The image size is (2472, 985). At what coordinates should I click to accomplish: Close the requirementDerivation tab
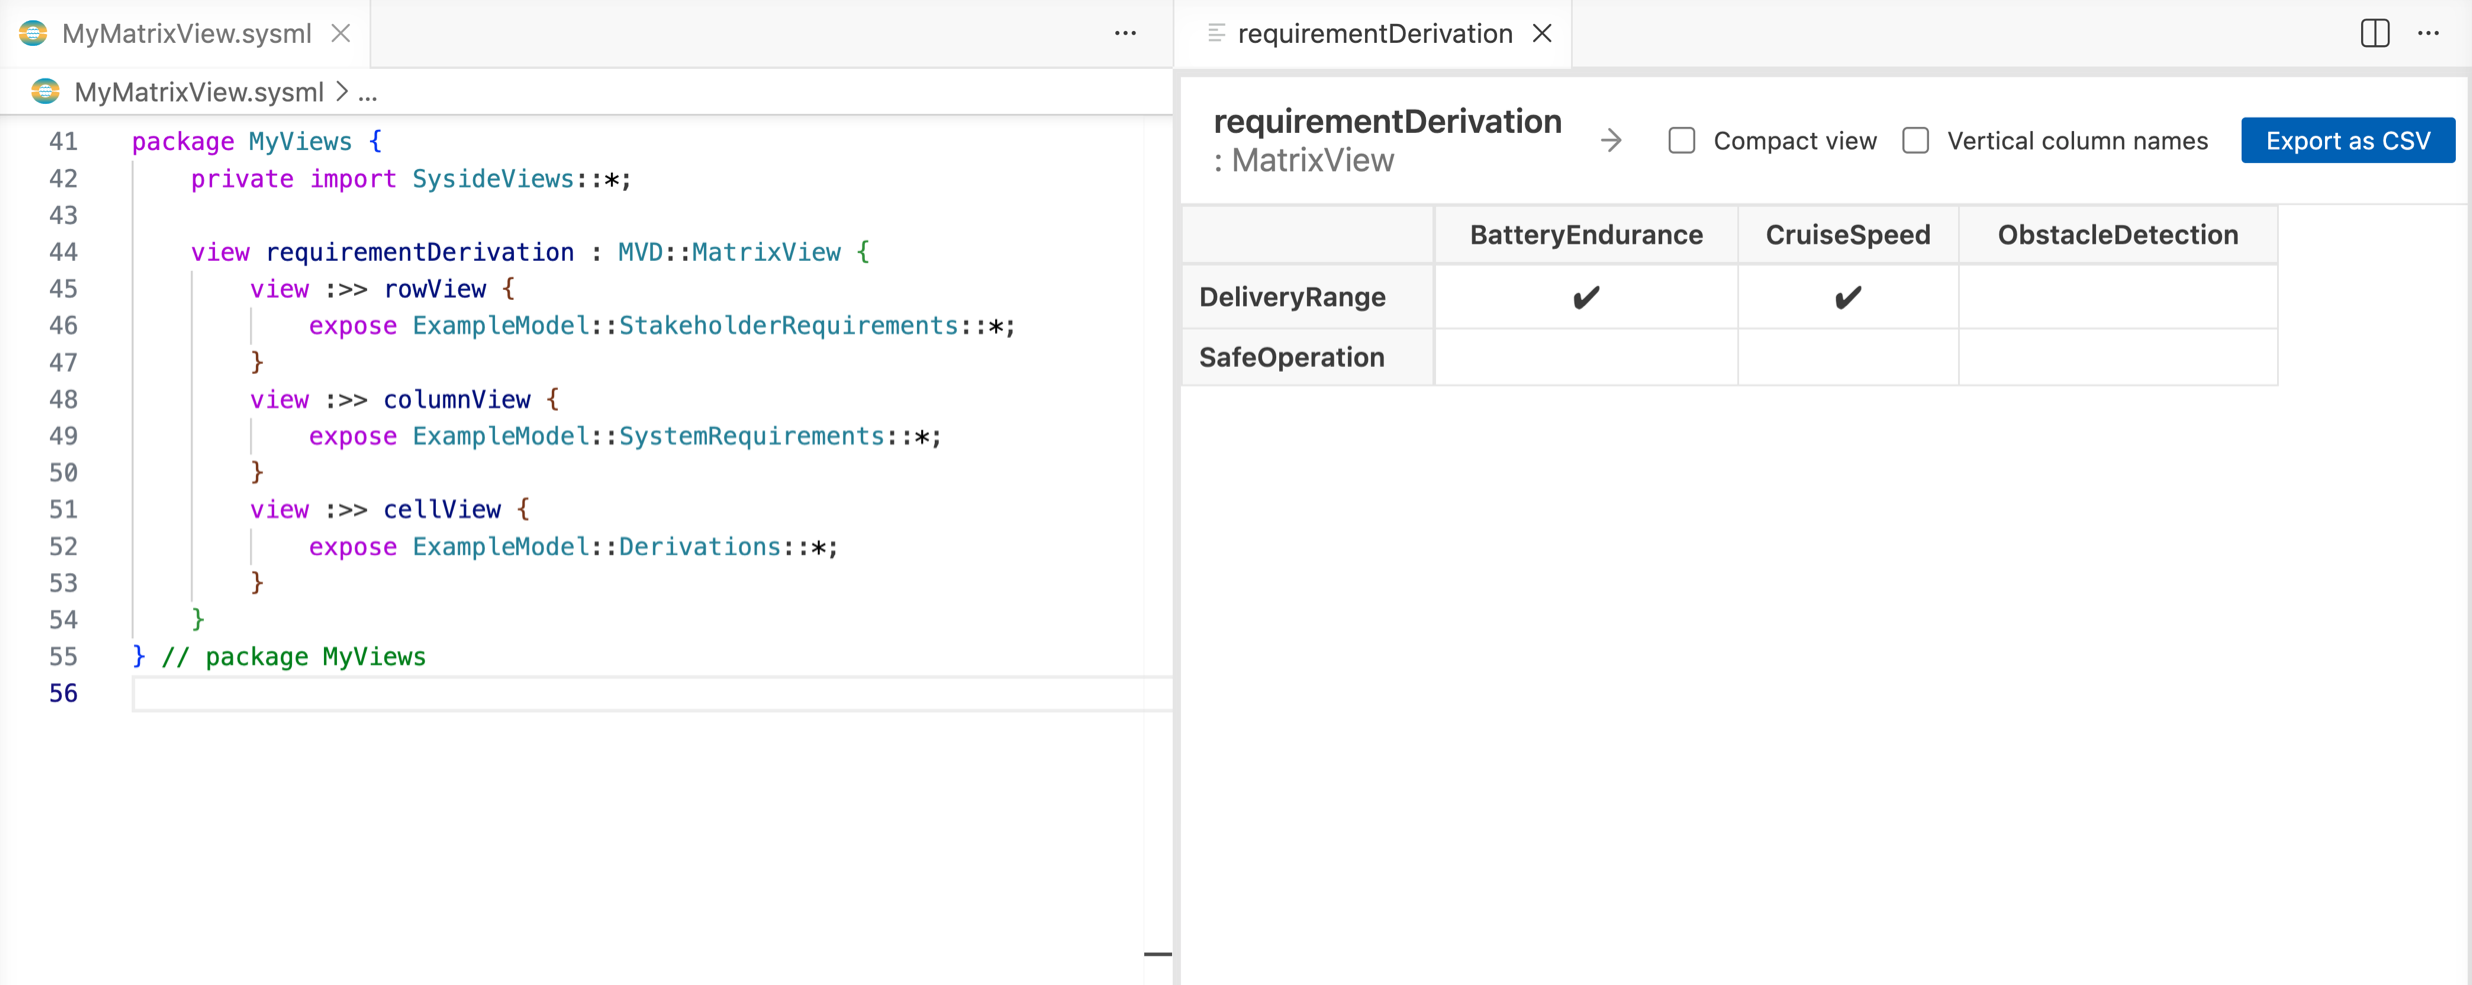coord(1542,33)
